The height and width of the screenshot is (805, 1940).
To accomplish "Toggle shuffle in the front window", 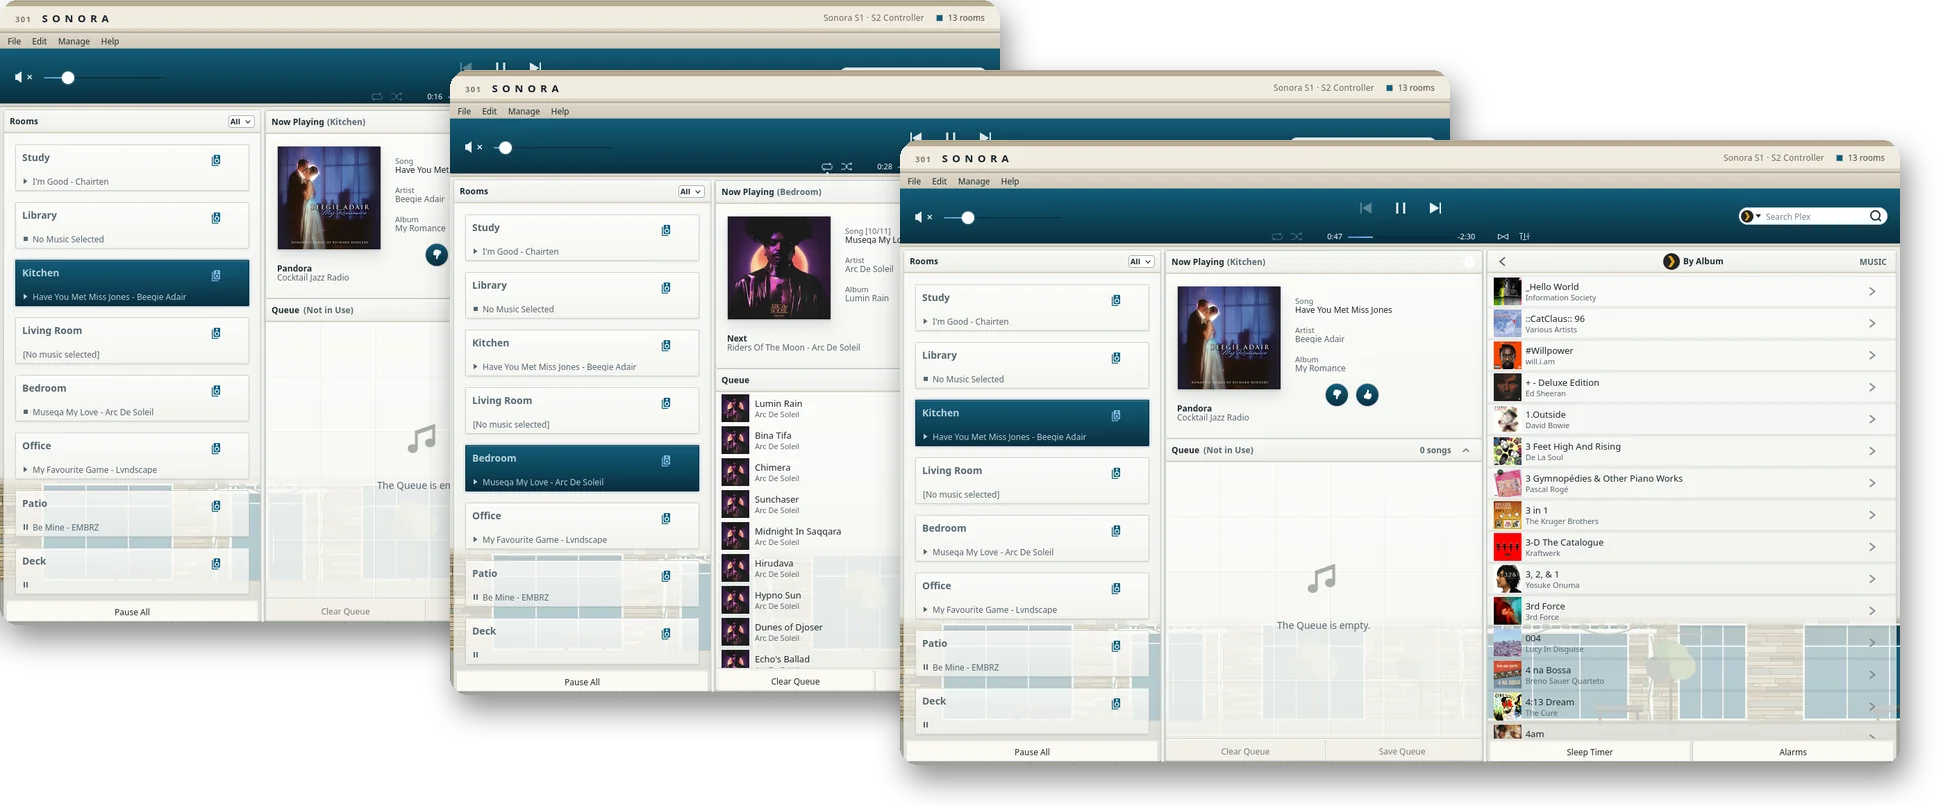I will point(1297,237).
